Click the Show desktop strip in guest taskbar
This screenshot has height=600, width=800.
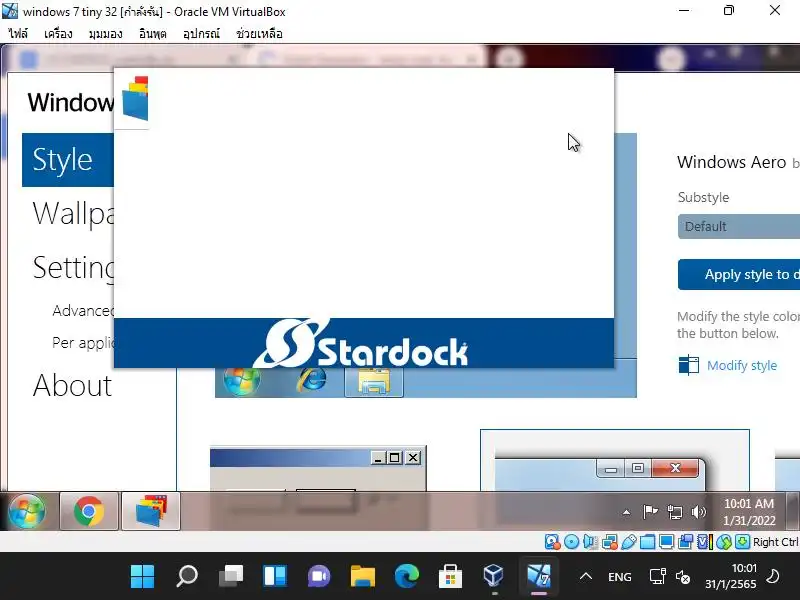tap(792, 511)
